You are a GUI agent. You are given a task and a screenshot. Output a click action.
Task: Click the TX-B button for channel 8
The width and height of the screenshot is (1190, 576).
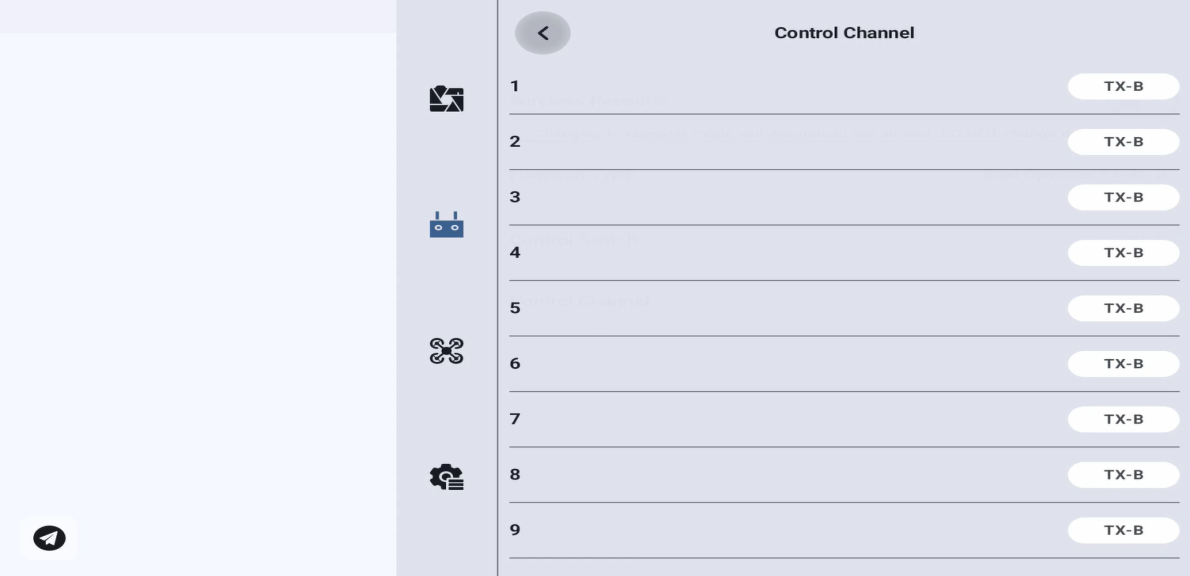[1123, 474]
